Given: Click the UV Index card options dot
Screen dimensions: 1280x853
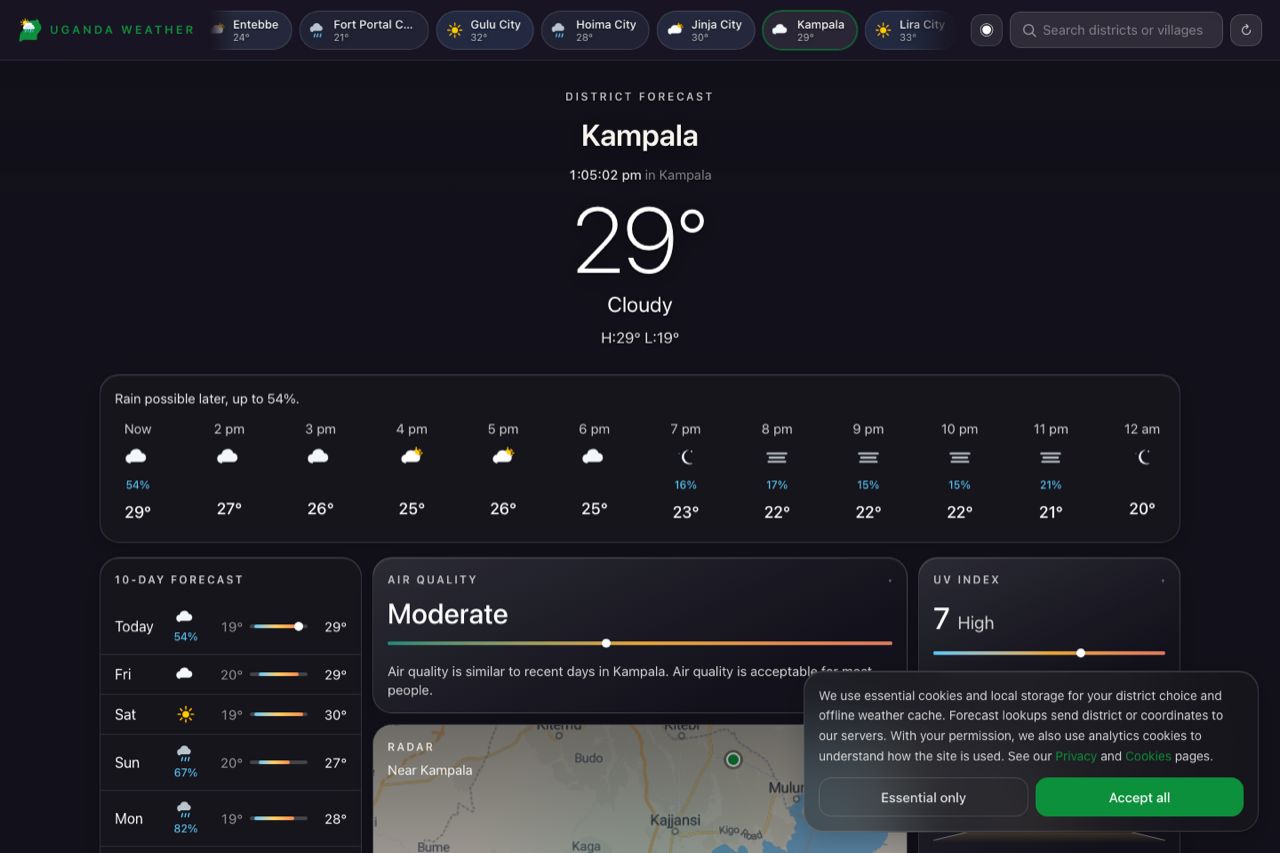Looking at the screenshot, I should point(1163,580).
